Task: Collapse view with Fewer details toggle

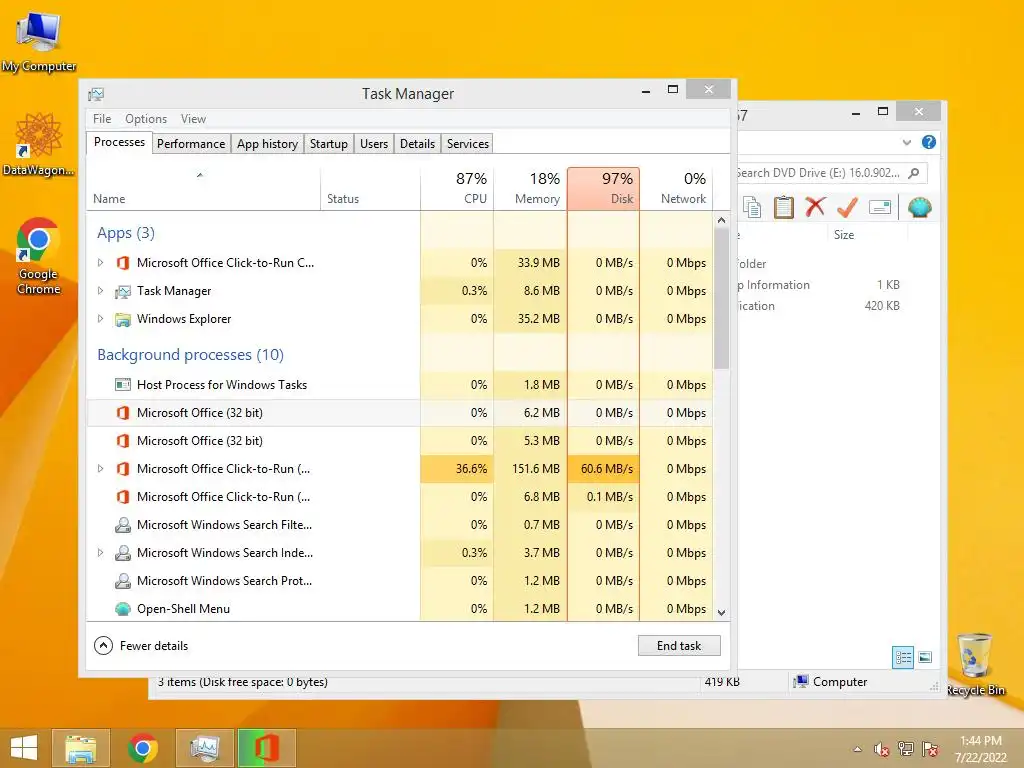Action: click(x=141, y=646)
